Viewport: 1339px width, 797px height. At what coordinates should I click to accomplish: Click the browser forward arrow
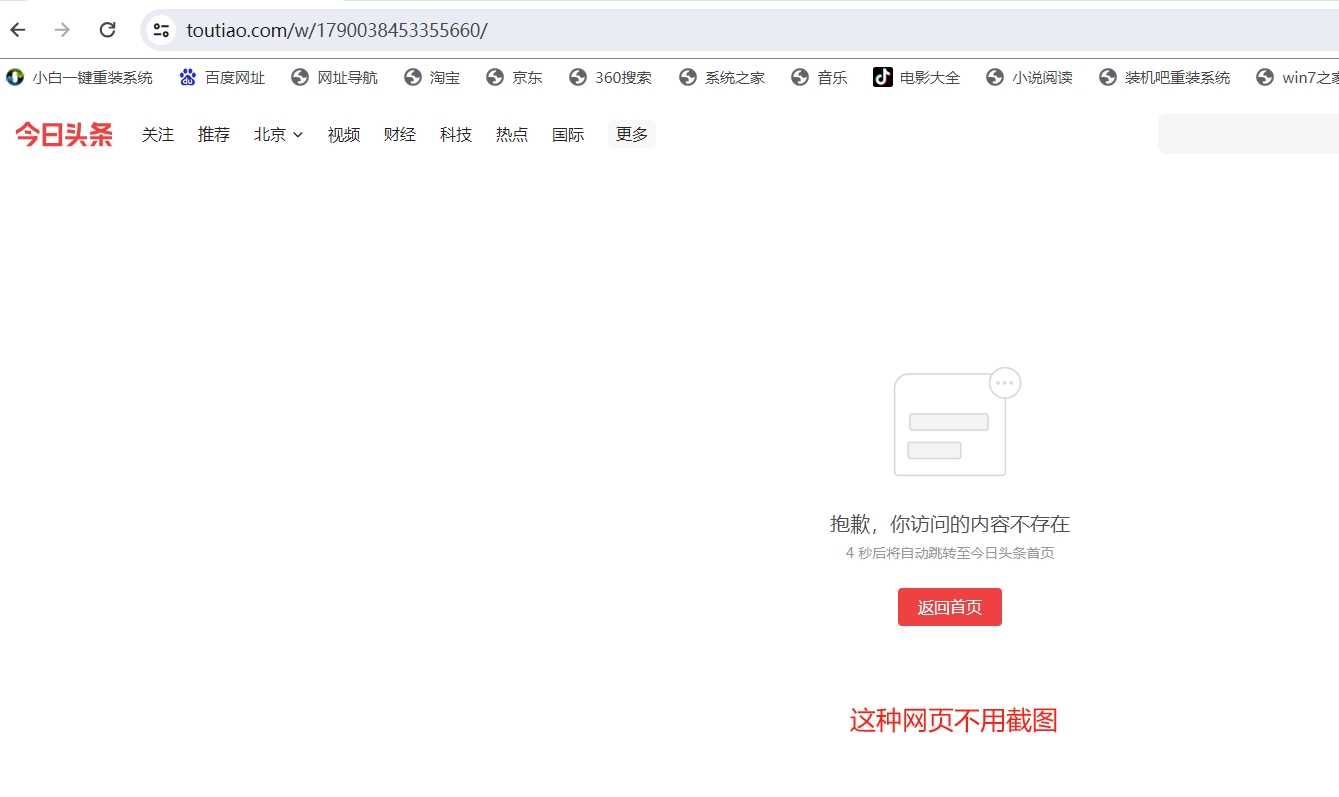[62, 30]
